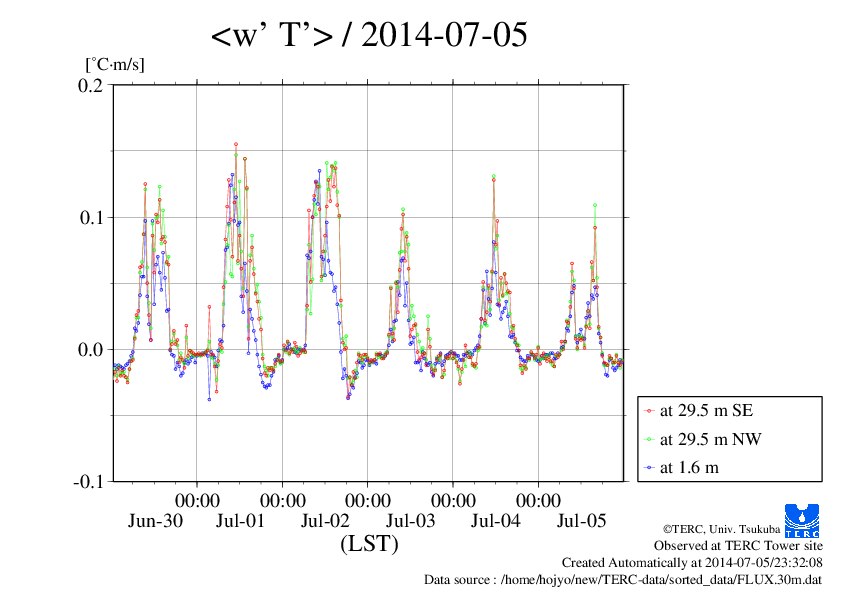842x595 pixels.
Task: Click the Jul-03 date label
Action: tap(410, 520)
